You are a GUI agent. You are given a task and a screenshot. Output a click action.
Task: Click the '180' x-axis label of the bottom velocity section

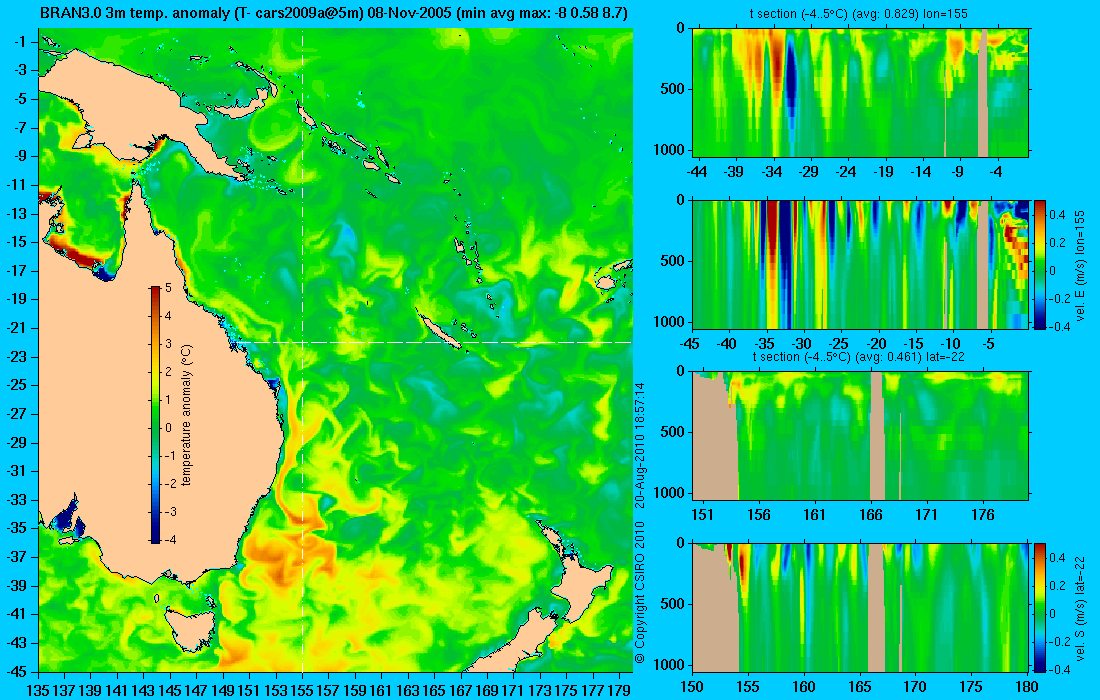[x=1027, y=687]
